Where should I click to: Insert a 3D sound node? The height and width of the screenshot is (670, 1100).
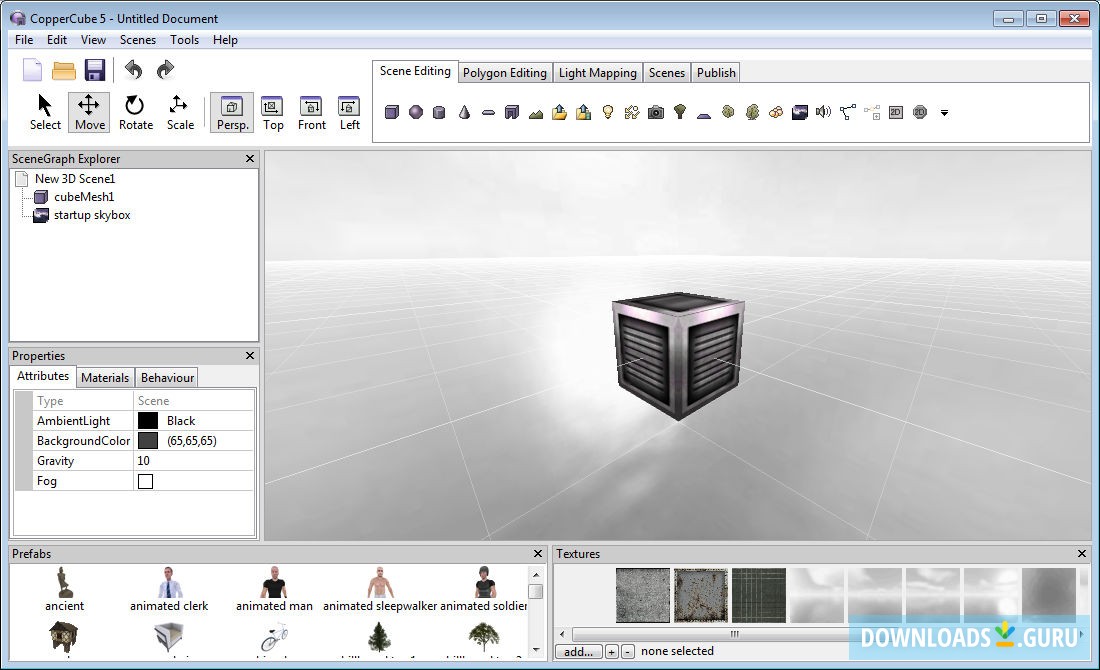(x=823, y=113)
